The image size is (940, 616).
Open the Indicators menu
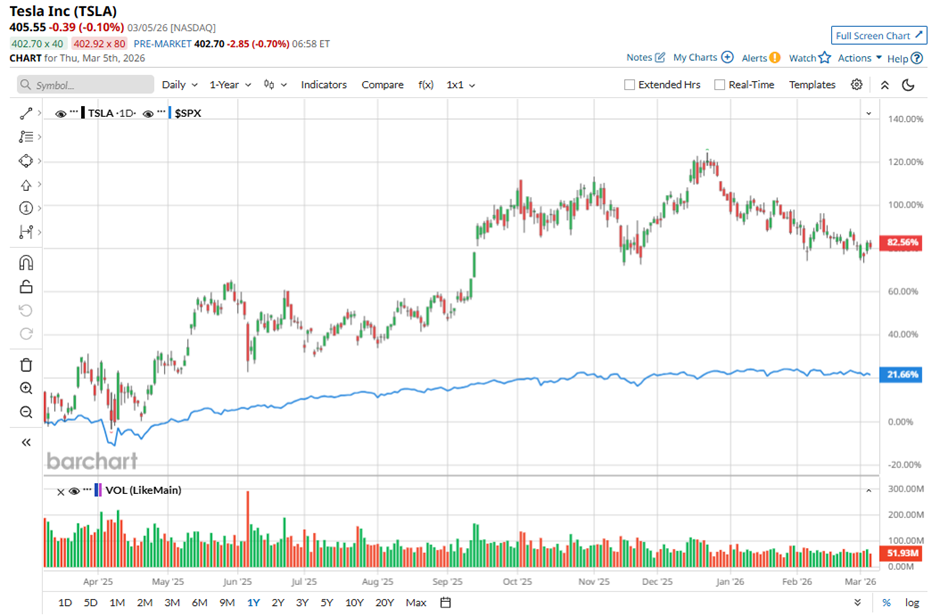323,85
